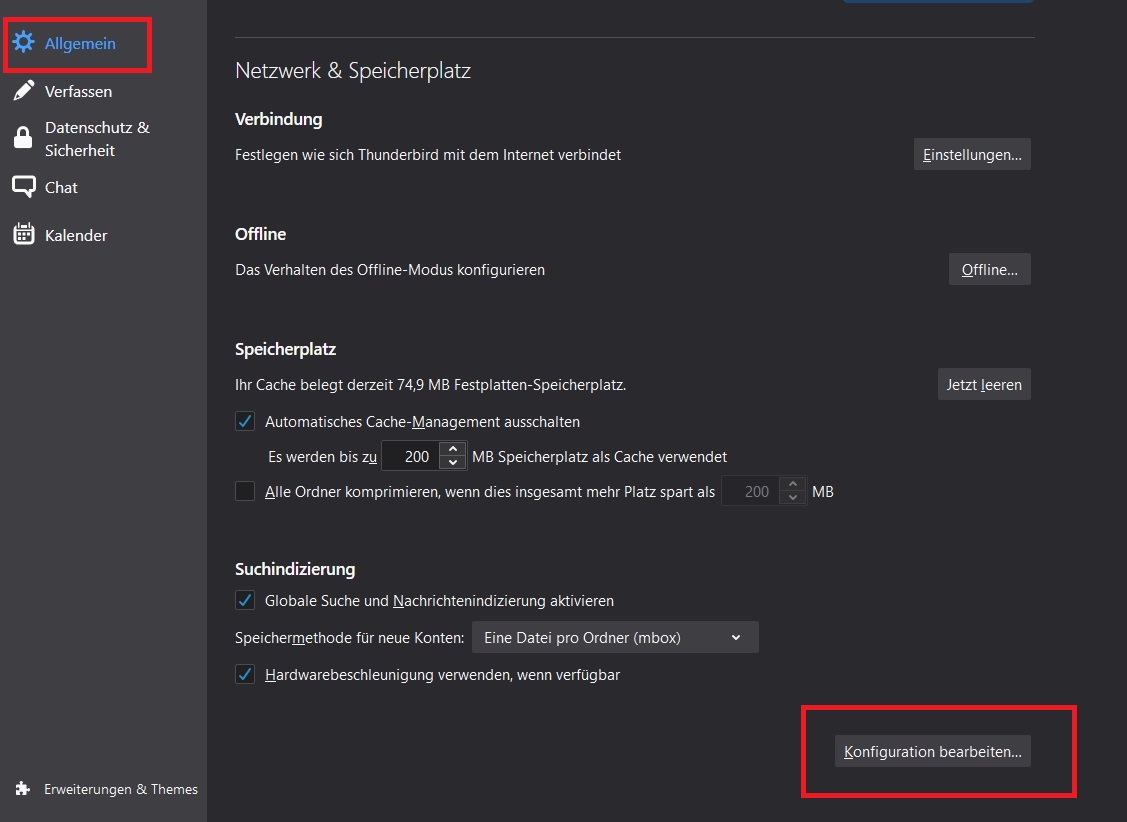Open 'Konfiguration bearbeiten...' config editor
The height and width of the screenshot is (822, 1127).
point(932,752)
